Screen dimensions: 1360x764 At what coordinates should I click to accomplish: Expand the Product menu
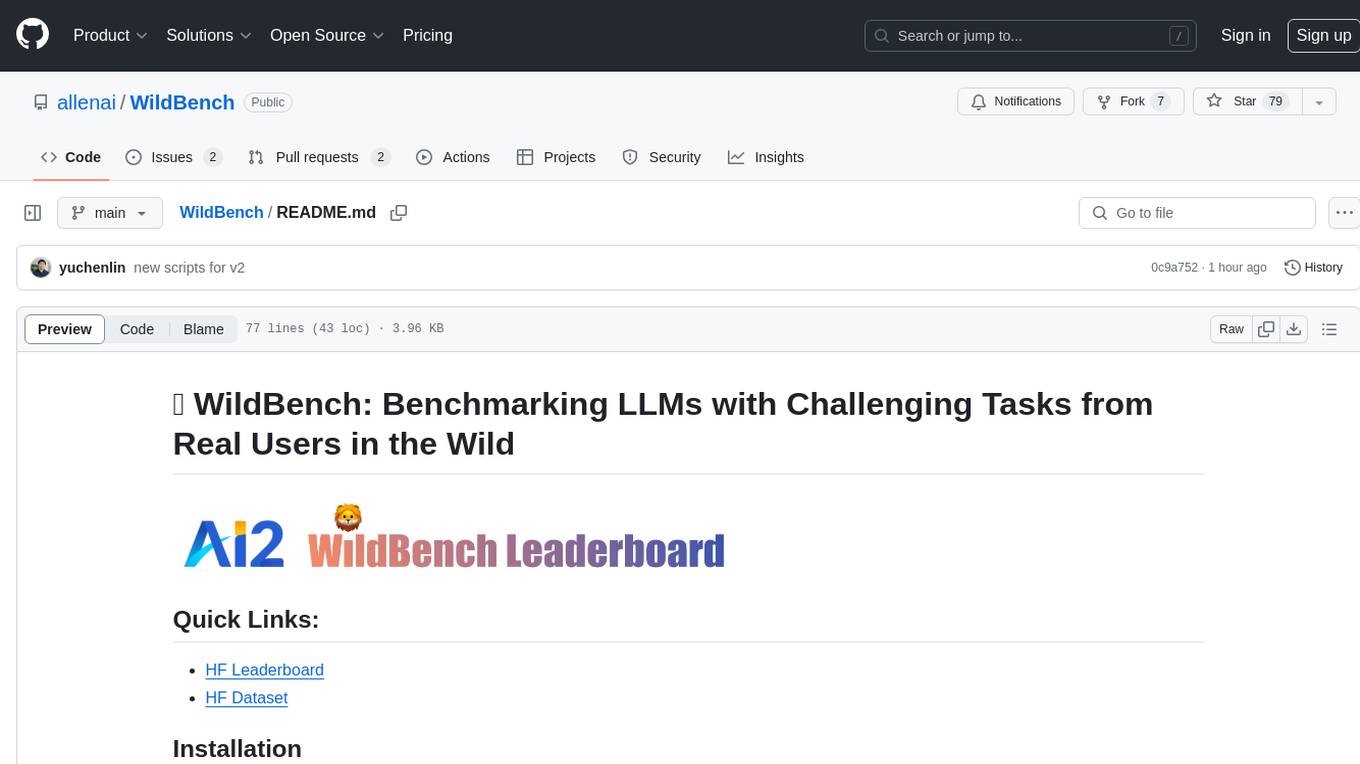click(x=110, y=35)
